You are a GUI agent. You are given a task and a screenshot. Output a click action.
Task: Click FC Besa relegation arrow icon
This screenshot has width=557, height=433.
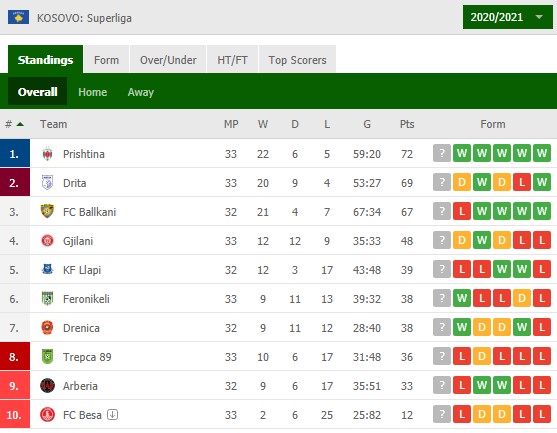pyautogui.click(x=113, y=414)
